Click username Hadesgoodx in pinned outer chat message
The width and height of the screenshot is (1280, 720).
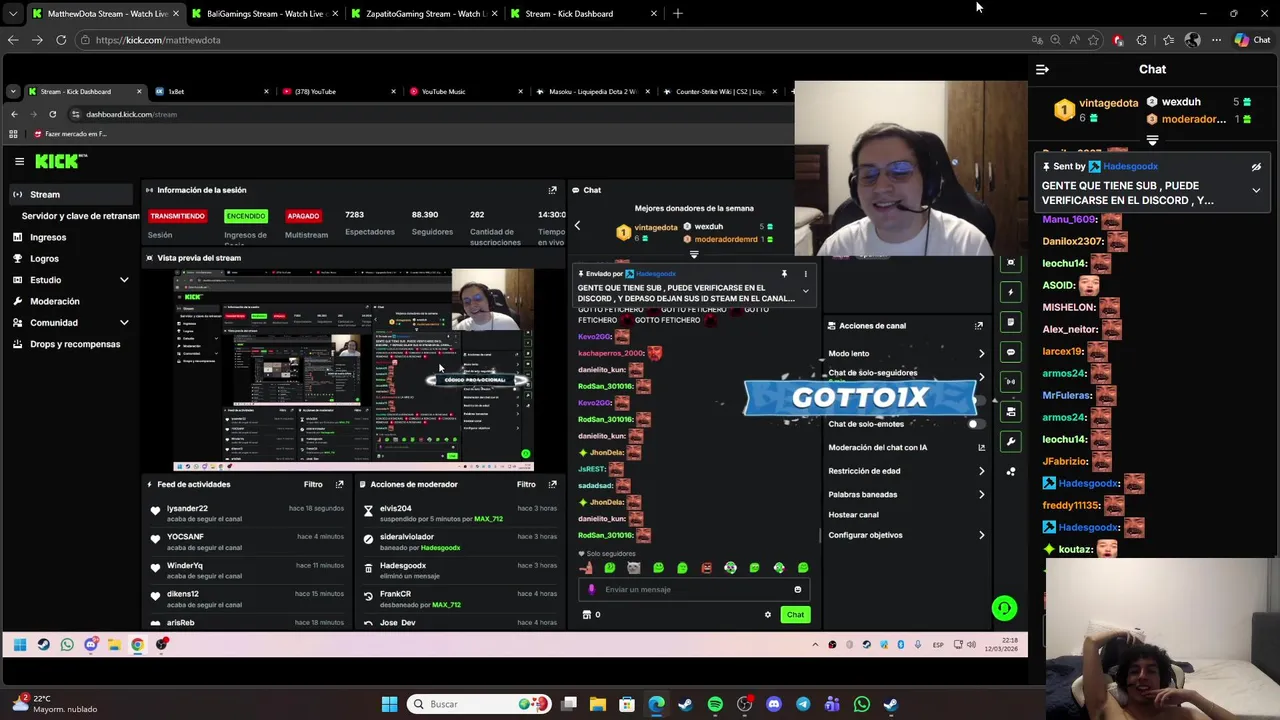coord(1130,167)
